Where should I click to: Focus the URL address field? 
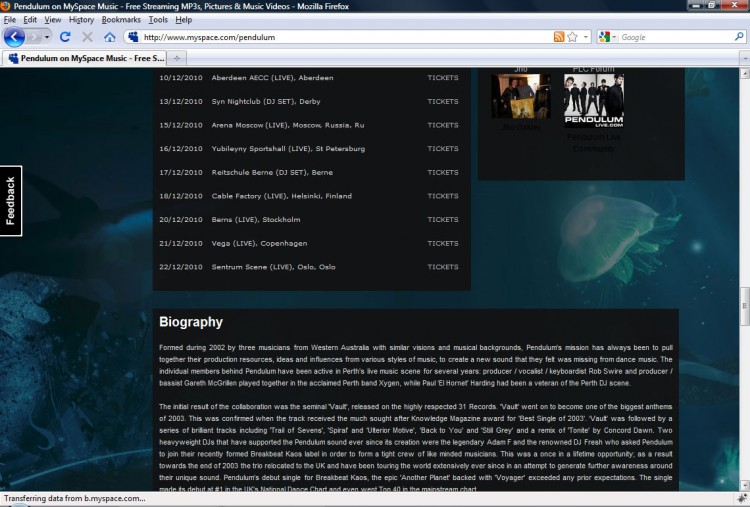tap(347, 37)
